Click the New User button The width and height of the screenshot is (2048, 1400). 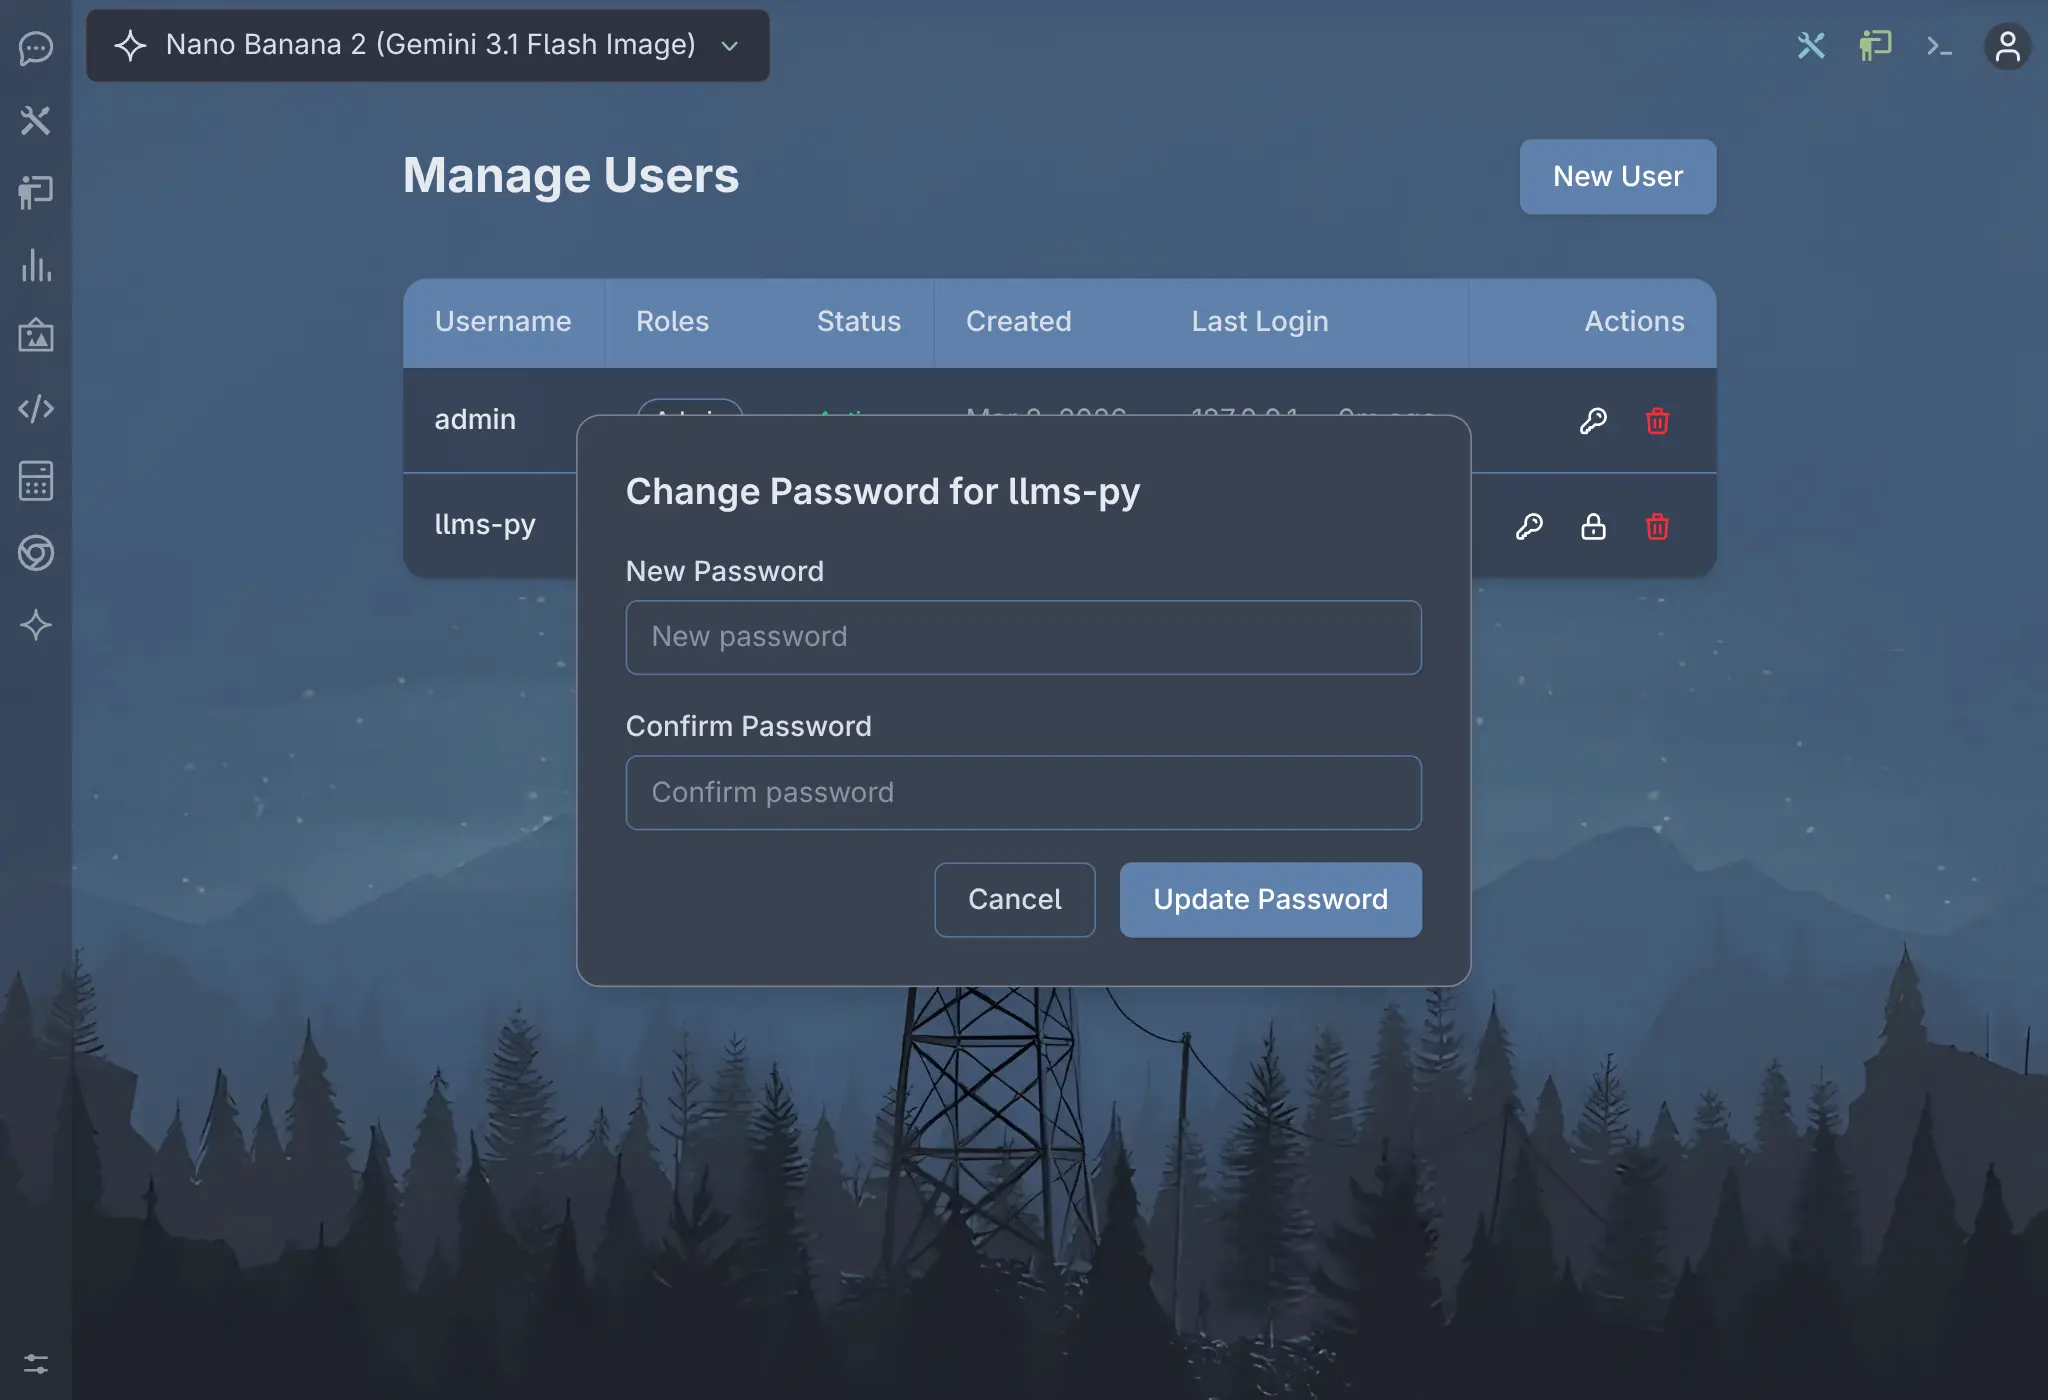[x=1616, y=176]
